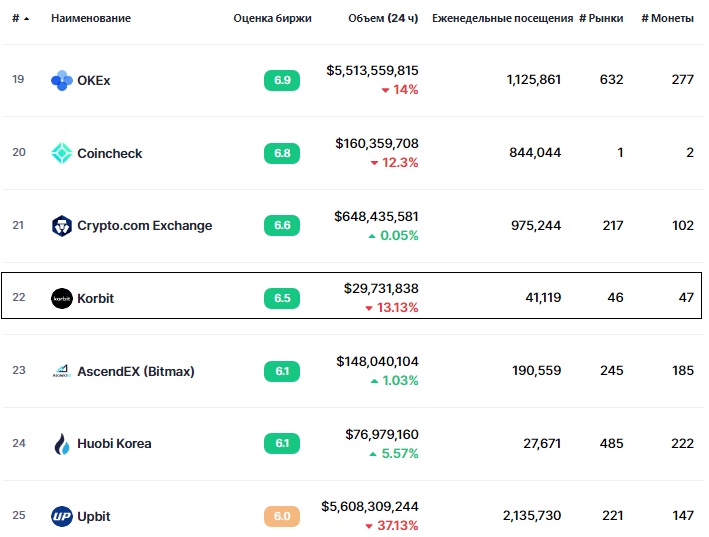Click the OKEx exchange logo icon
The height and width of the screenshot is (537, 709).
[x=61, y=80]
